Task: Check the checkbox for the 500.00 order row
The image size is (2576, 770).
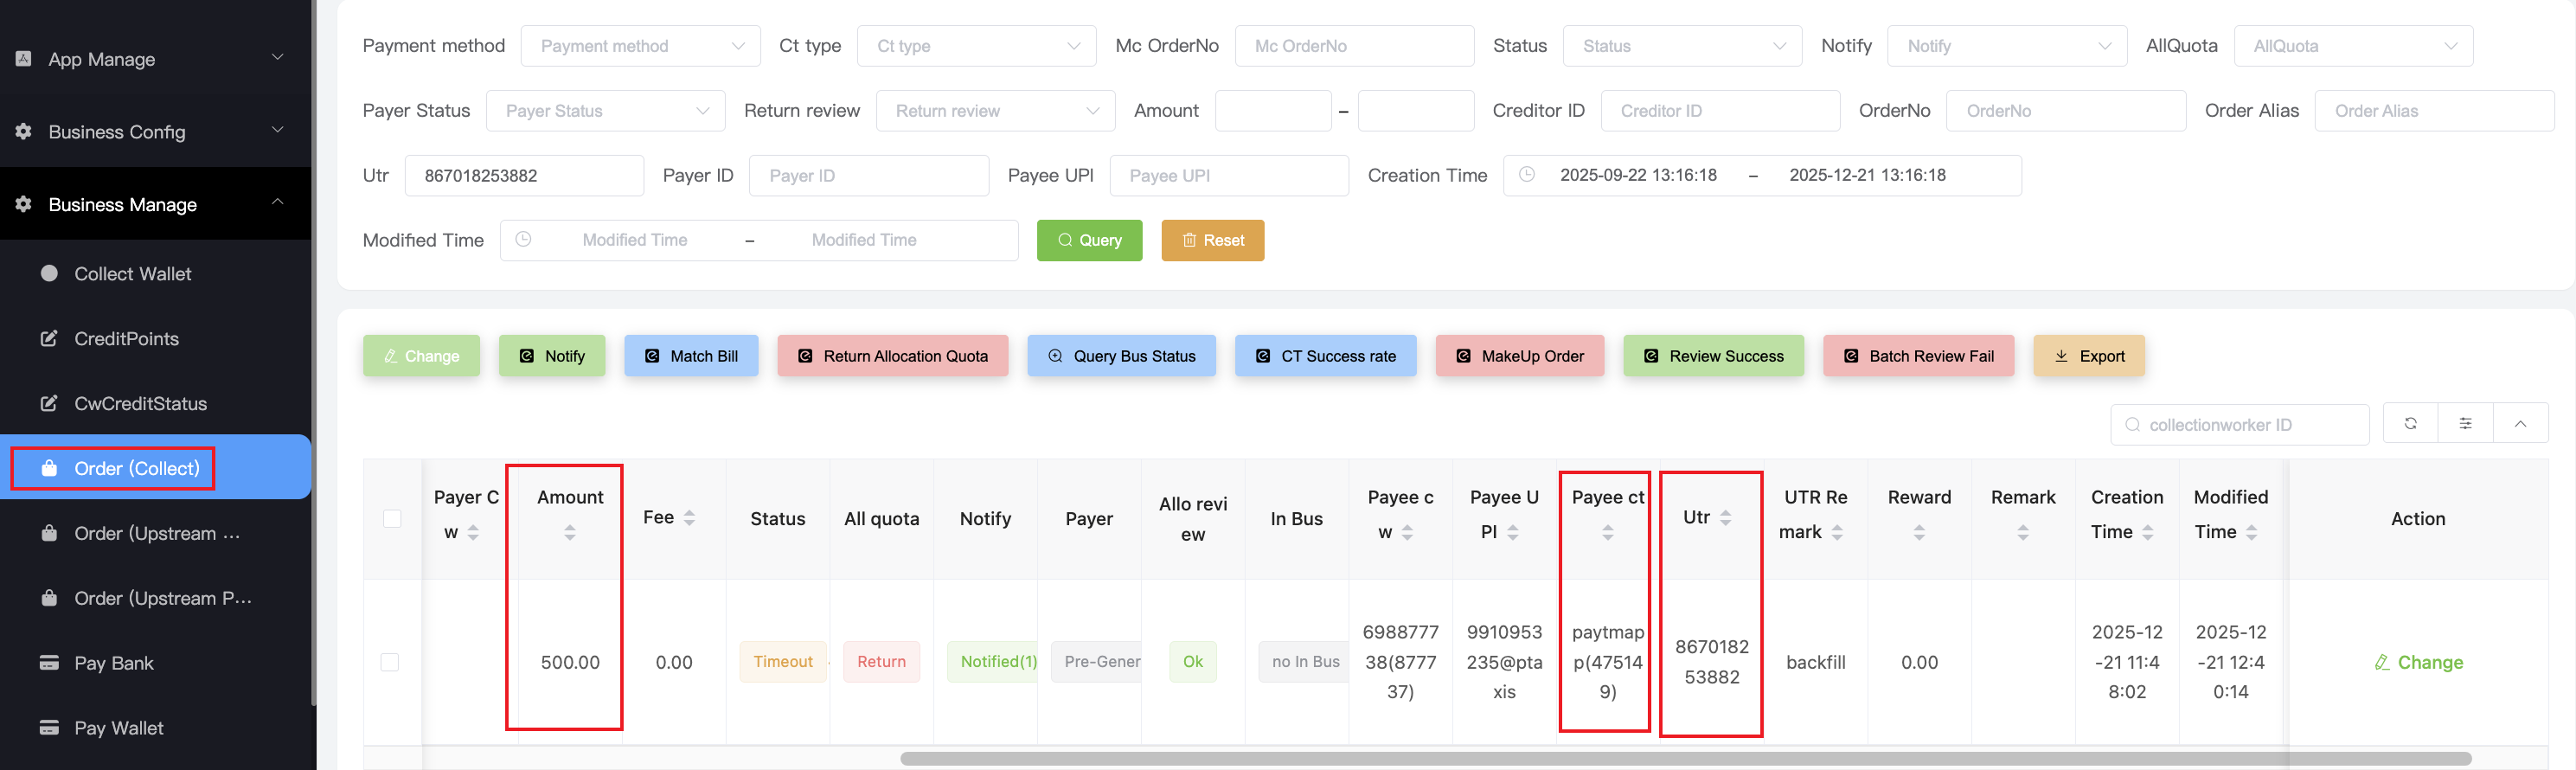Action: (390, 662)
